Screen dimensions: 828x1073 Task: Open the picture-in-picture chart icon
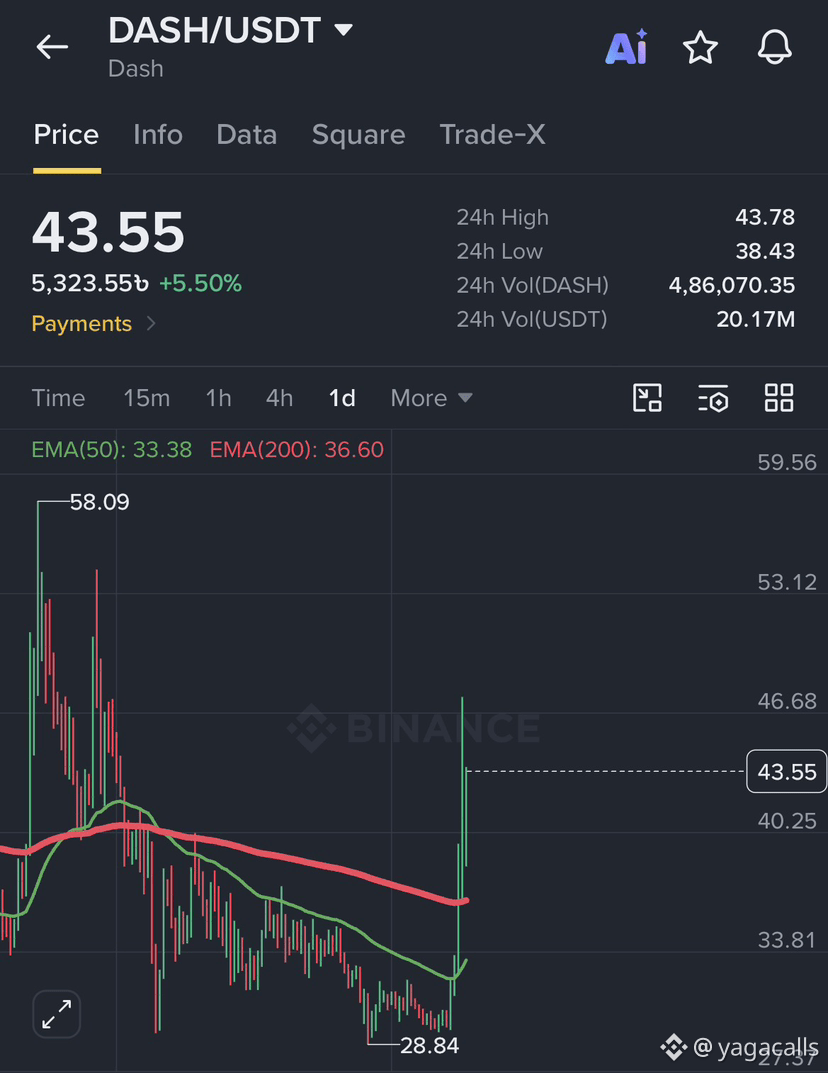point(647,398)
